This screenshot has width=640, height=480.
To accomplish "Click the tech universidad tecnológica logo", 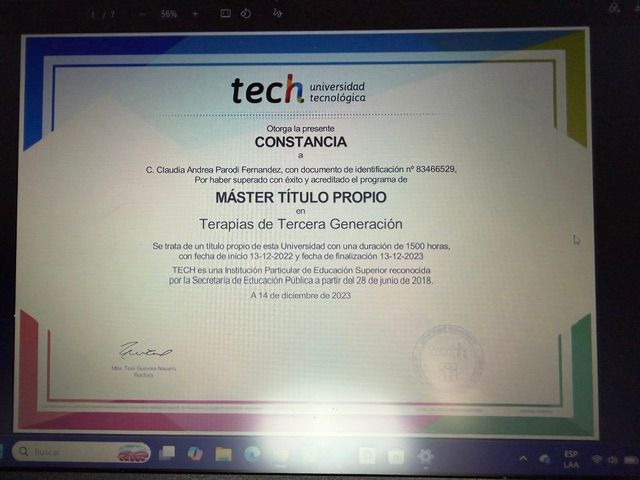I will [x=298, y=89].
